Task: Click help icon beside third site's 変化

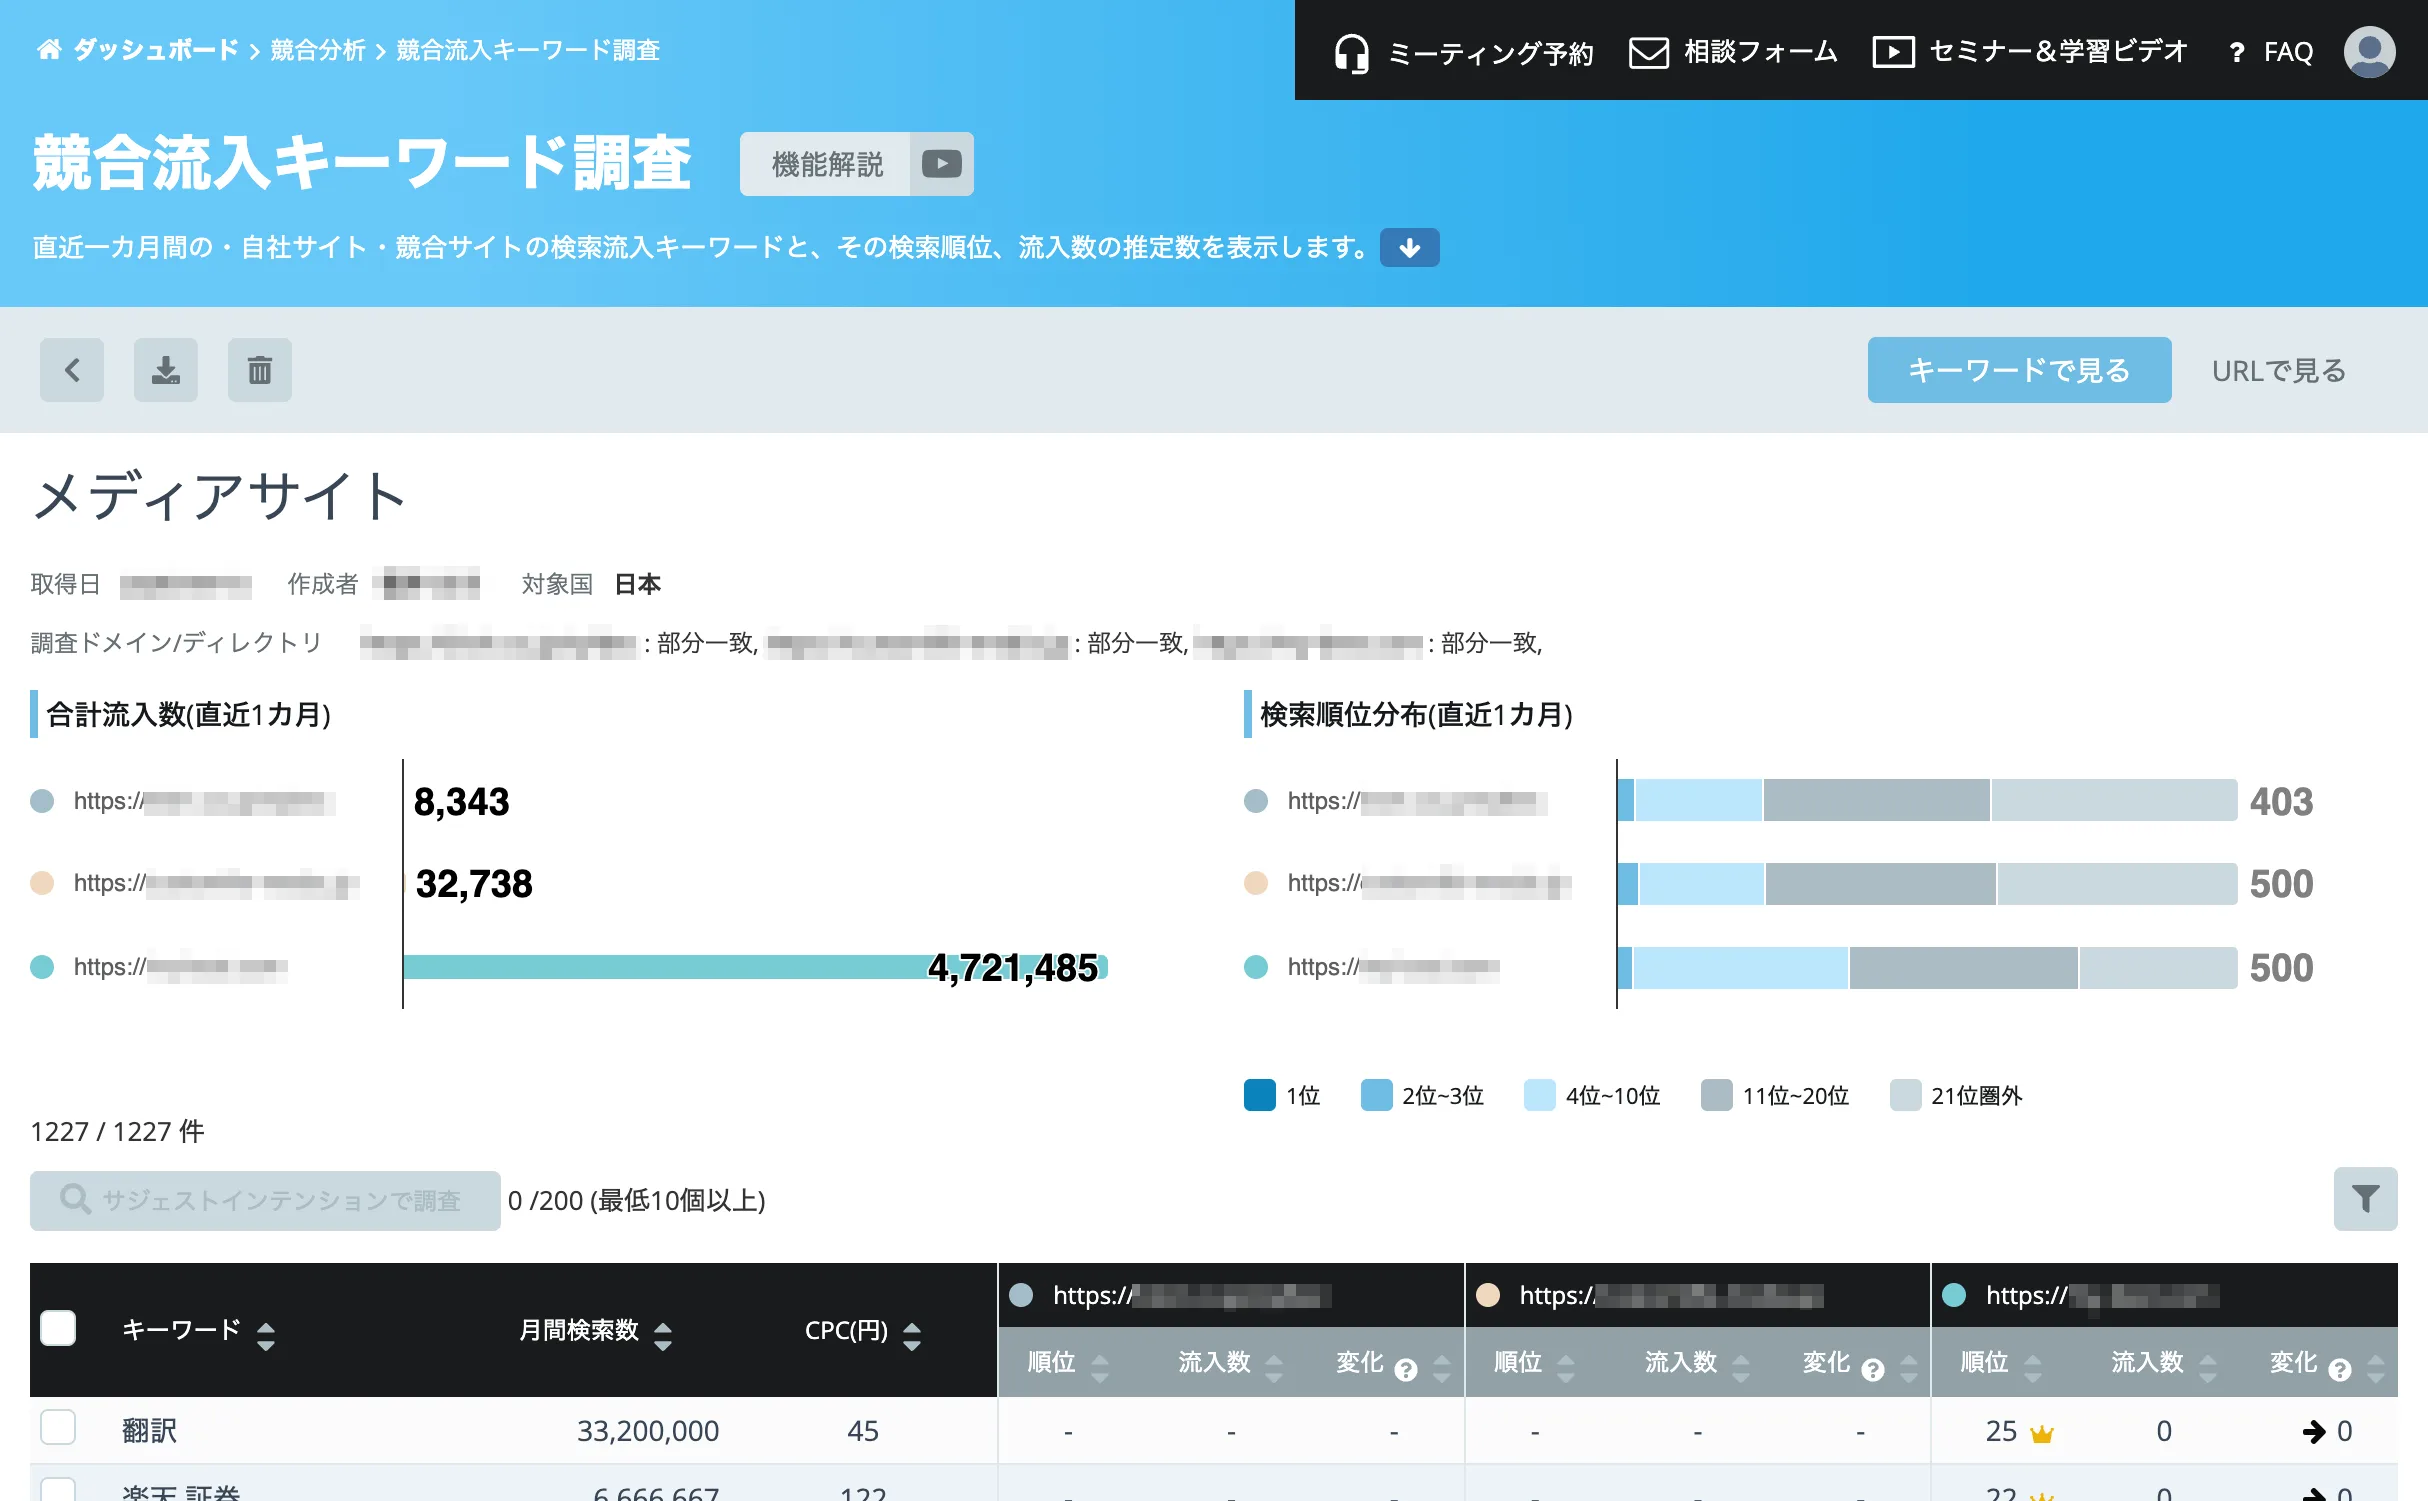Action: coord(2340,1370)
